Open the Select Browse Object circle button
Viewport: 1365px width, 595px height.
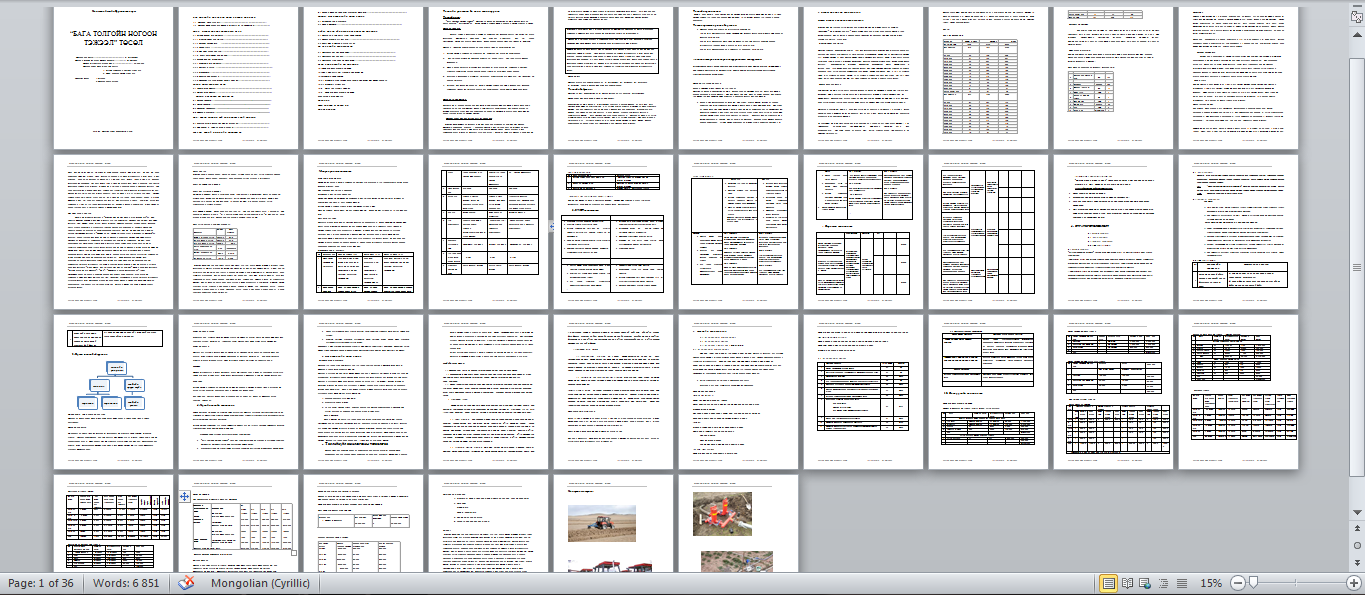(1357, 546)
